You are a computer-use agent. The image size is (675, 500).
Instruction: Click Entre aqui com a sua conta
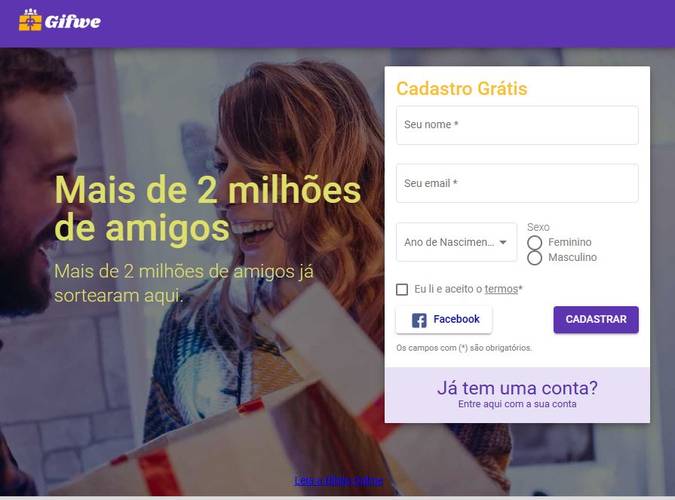[x=517, y=404]
